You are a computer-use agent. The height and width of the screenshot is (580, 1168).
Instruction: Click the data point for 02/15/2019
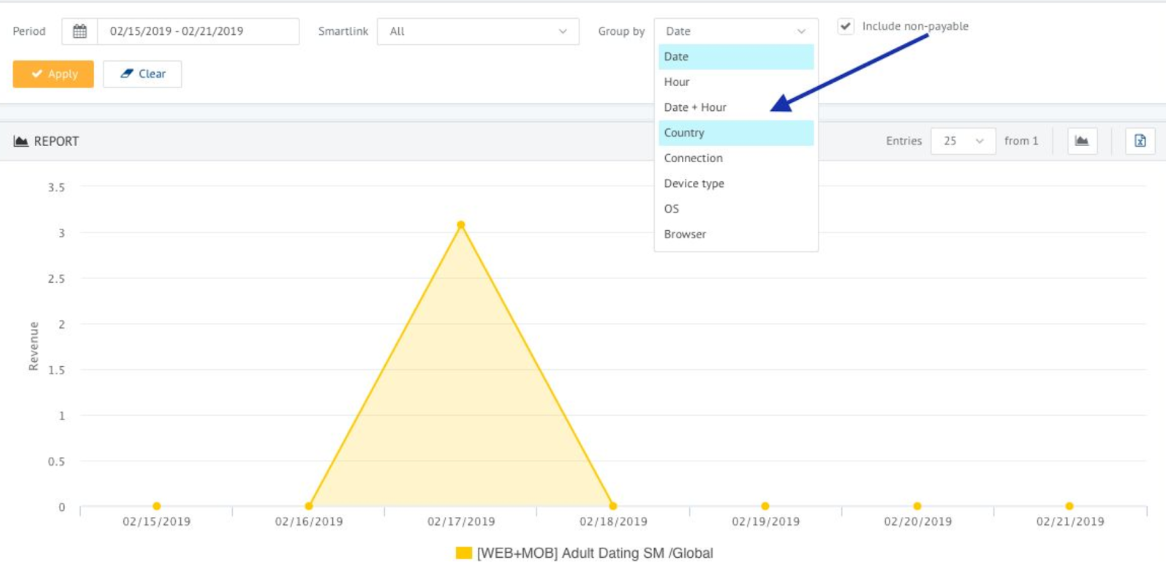click(156, 506)
